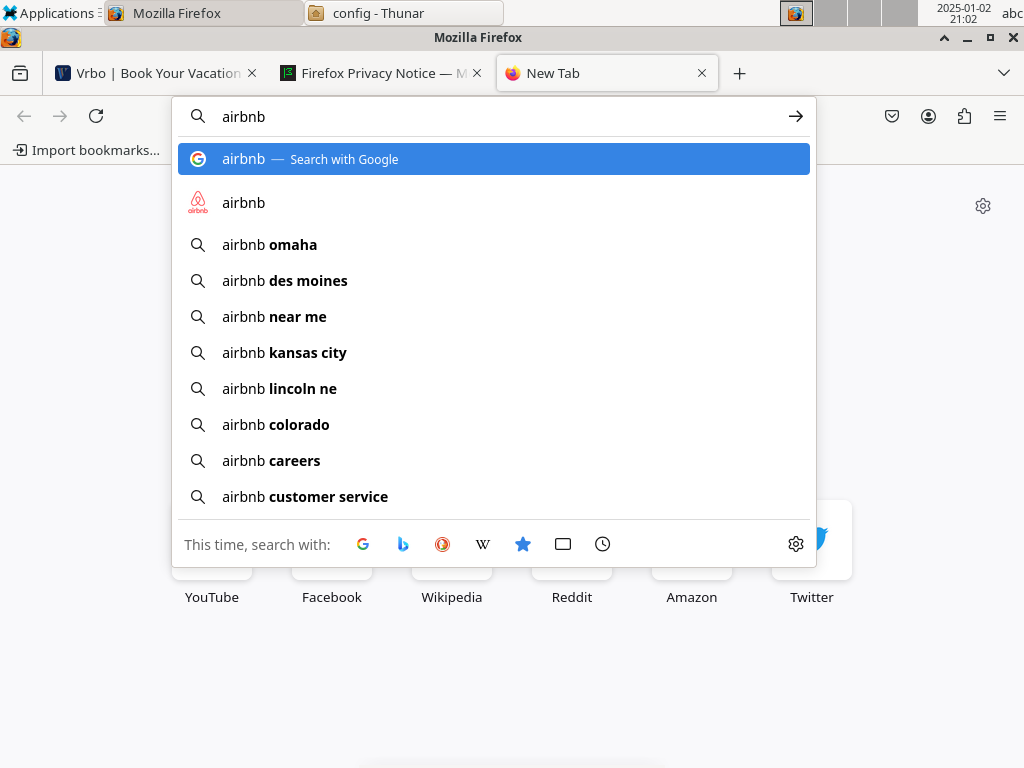Image resolution: width=1024 pixels, height=768 pixels.
Task: Open Firefox application hamburger menu
Action: click(1000, 116)
